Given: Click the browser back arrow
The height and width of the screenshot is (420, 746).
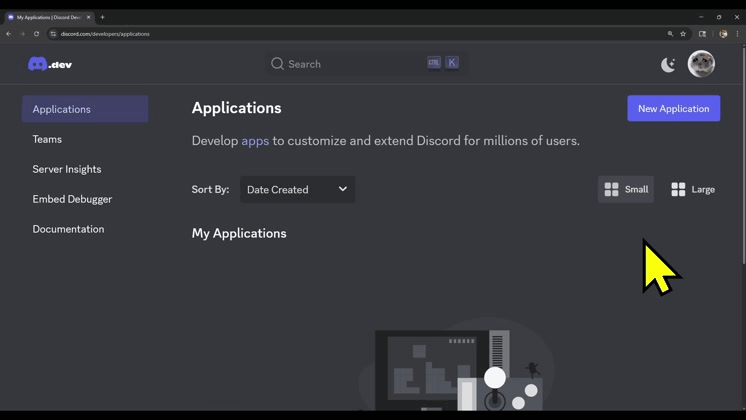Looking at the screenshot, I should pyautogui.click(x=9, y=34).
